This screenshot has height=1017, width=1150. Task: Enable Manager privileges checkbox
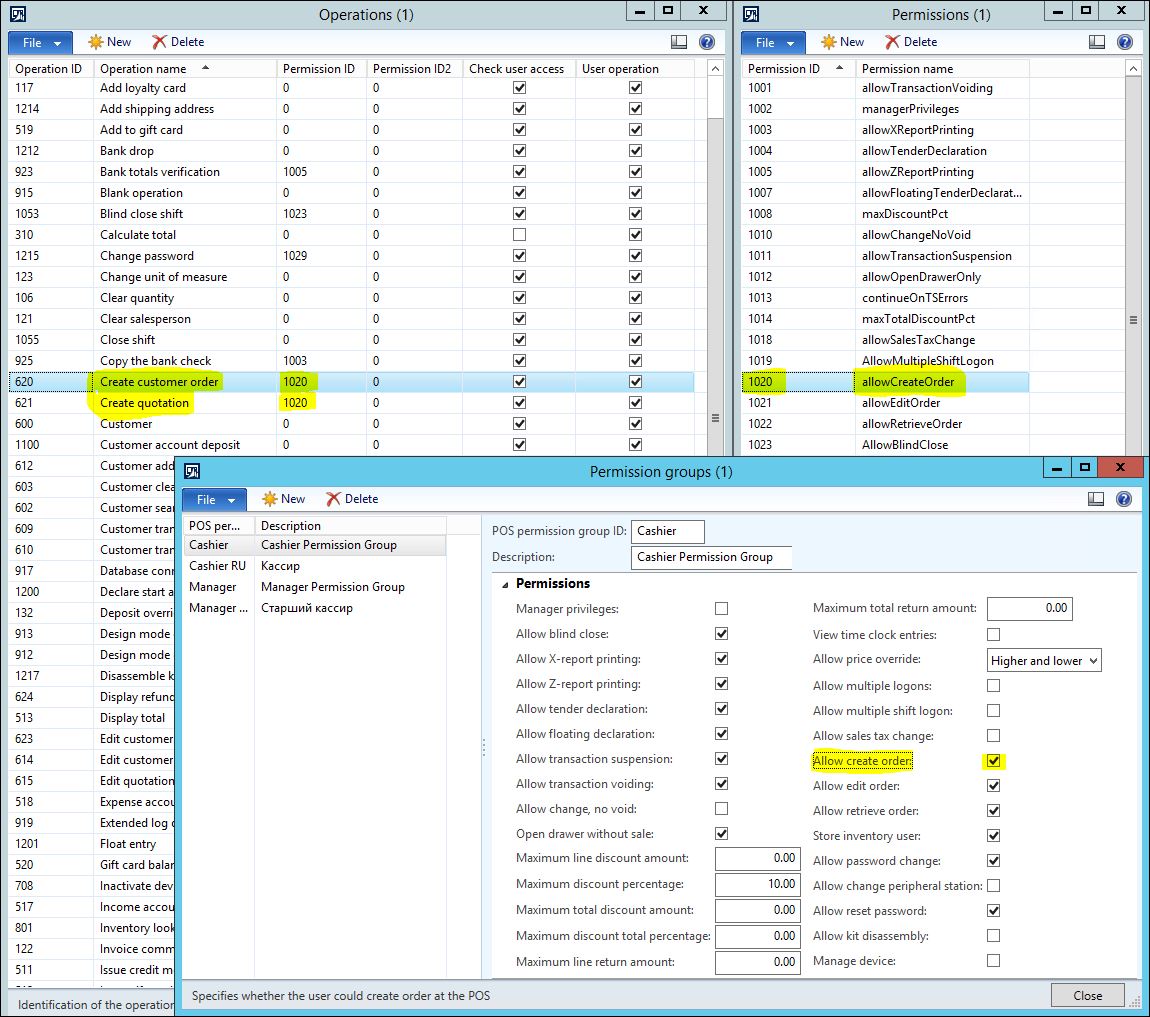(x=722, y=609)
